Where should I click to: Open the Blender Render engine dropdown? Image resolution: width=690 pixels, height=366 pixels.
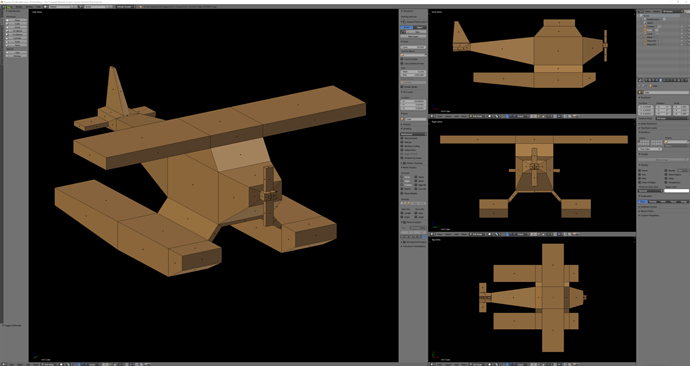point(126,7)
